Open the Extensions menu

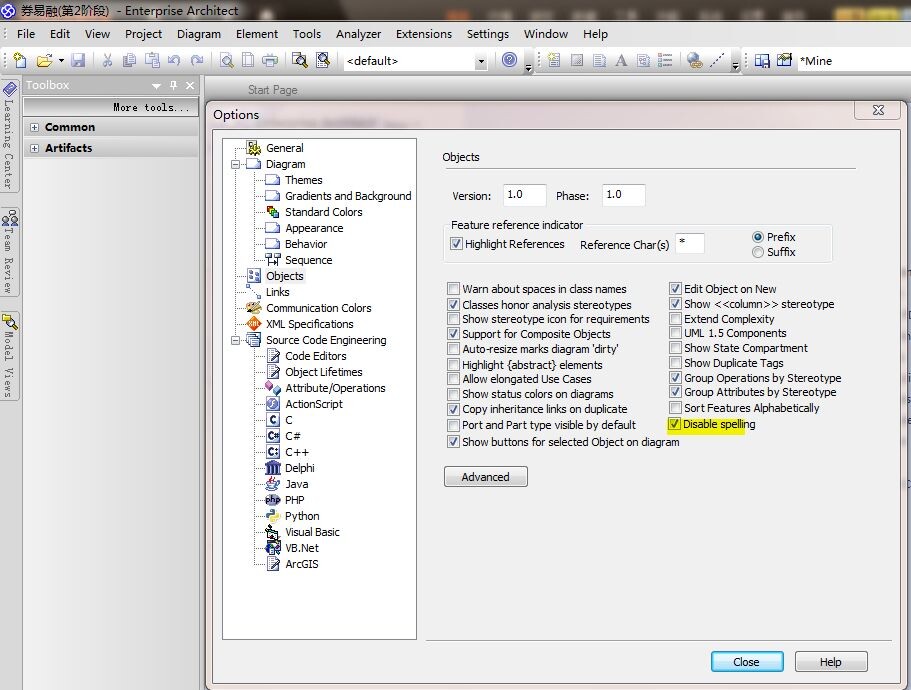(424, 34)
